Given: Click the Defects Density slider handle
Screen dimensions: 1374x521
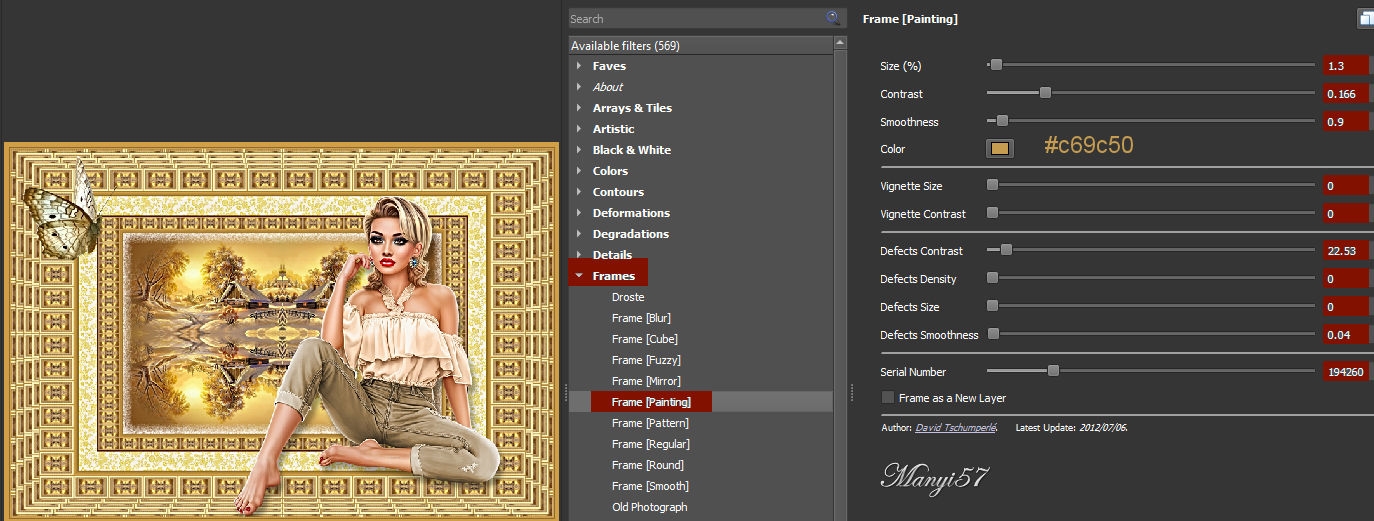Looking at the screenshot, I should [992, 278].
